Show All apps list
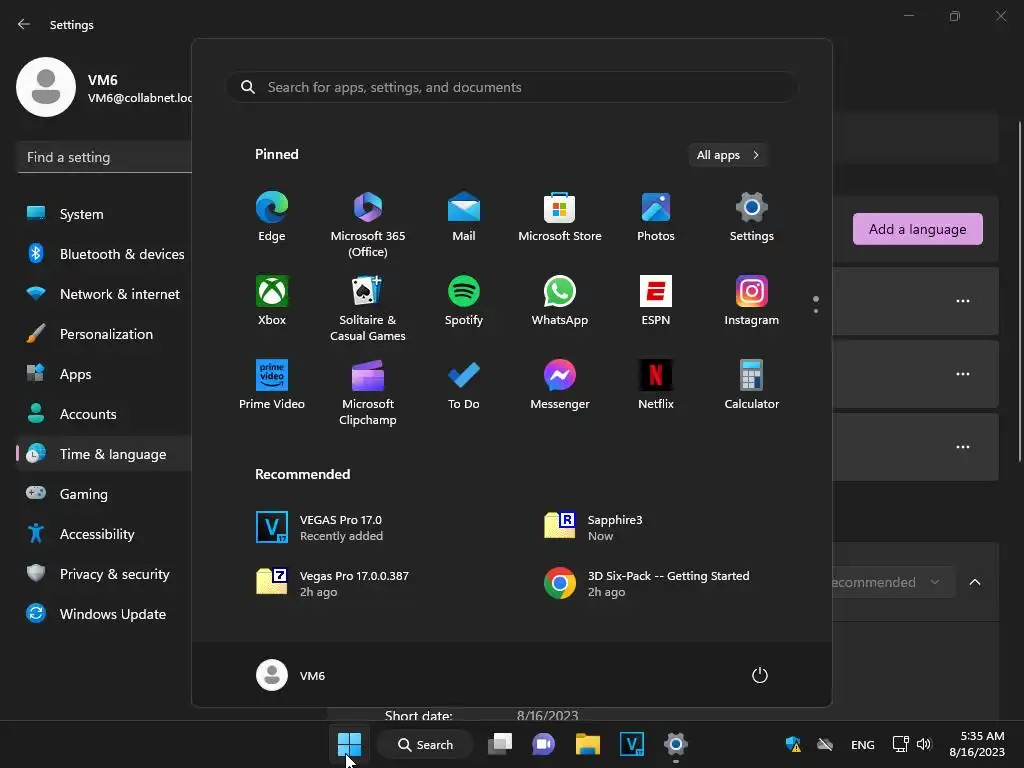 728,155
